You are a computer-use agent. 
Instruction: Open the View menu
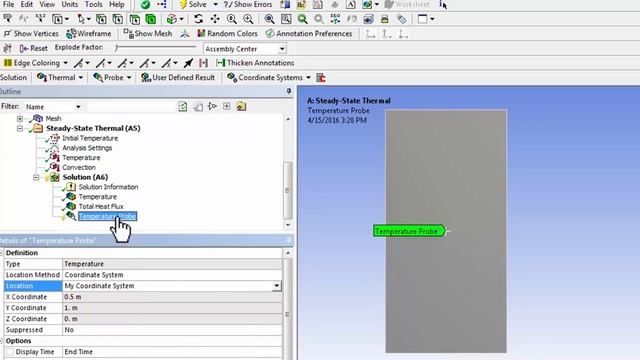[x=47, y=4]
